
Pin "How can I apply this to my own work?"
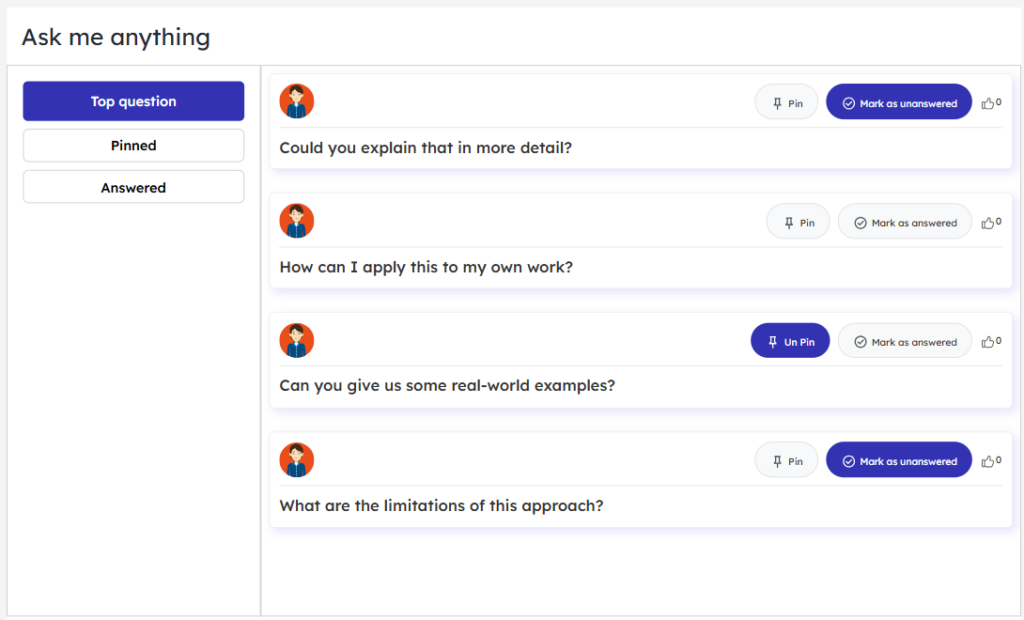pos(797,221)
